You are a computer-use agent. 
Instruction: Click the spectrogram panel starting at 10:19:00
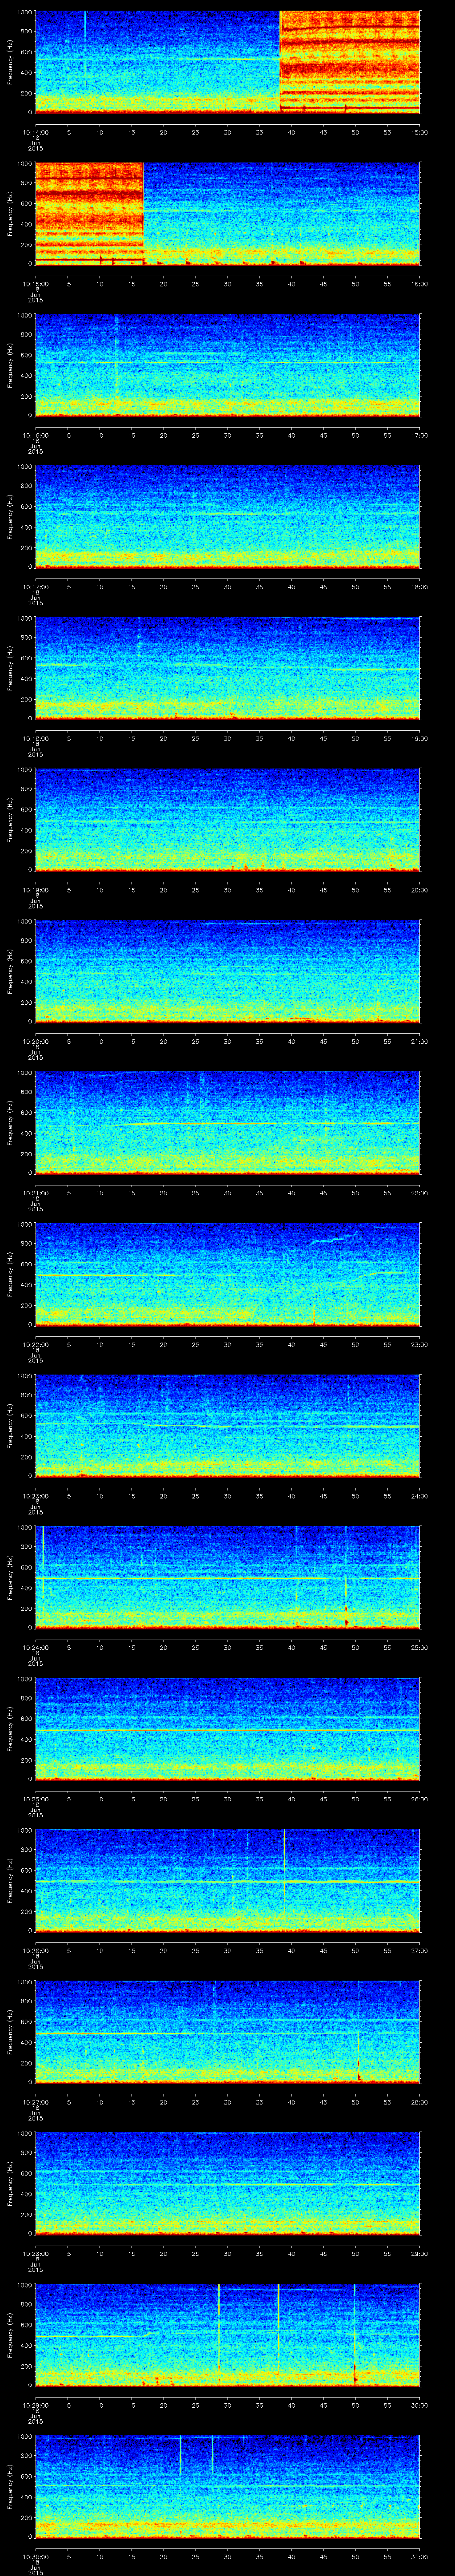(x=228, y=820)
